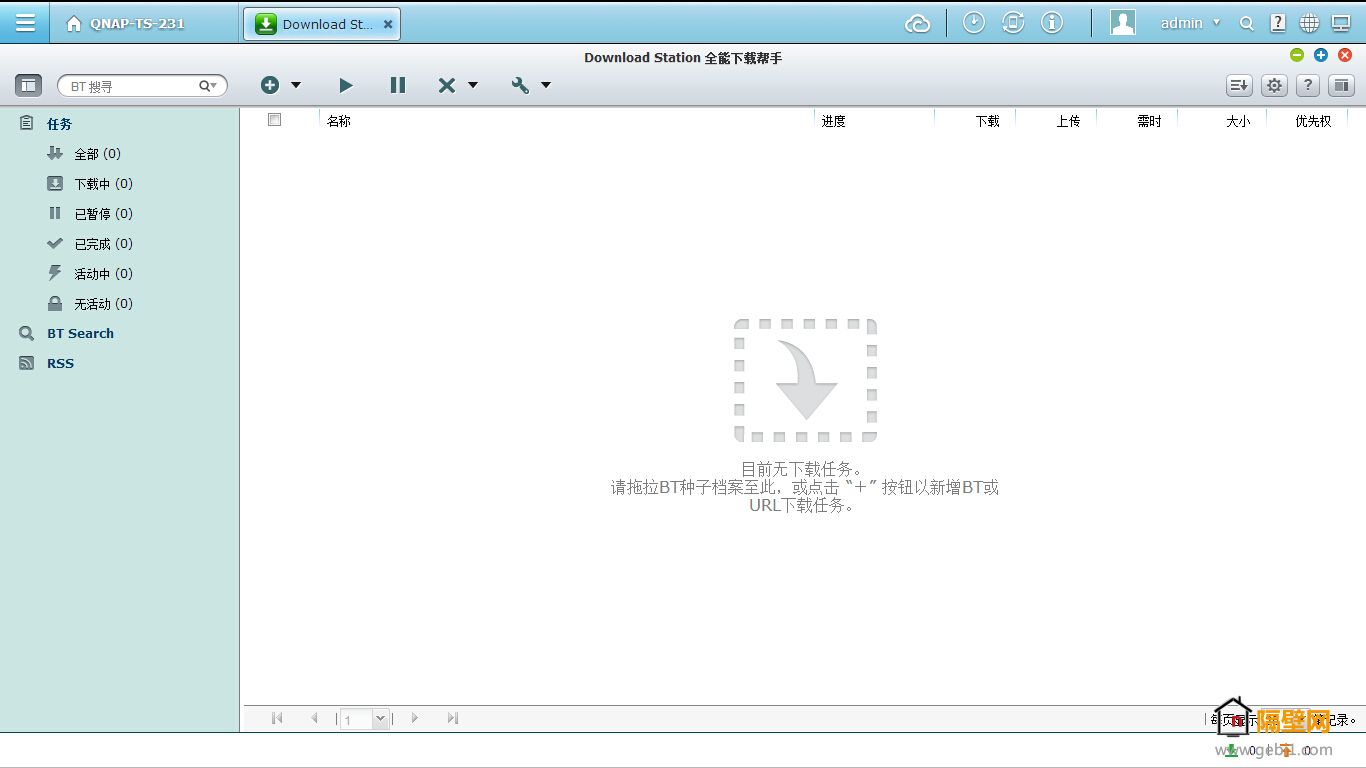Image resolution: width=1366 pixels, height=768 pixels.
Task: Expand the admin account dropdown
Action: pyautogui.click(x=1216, y=23)
